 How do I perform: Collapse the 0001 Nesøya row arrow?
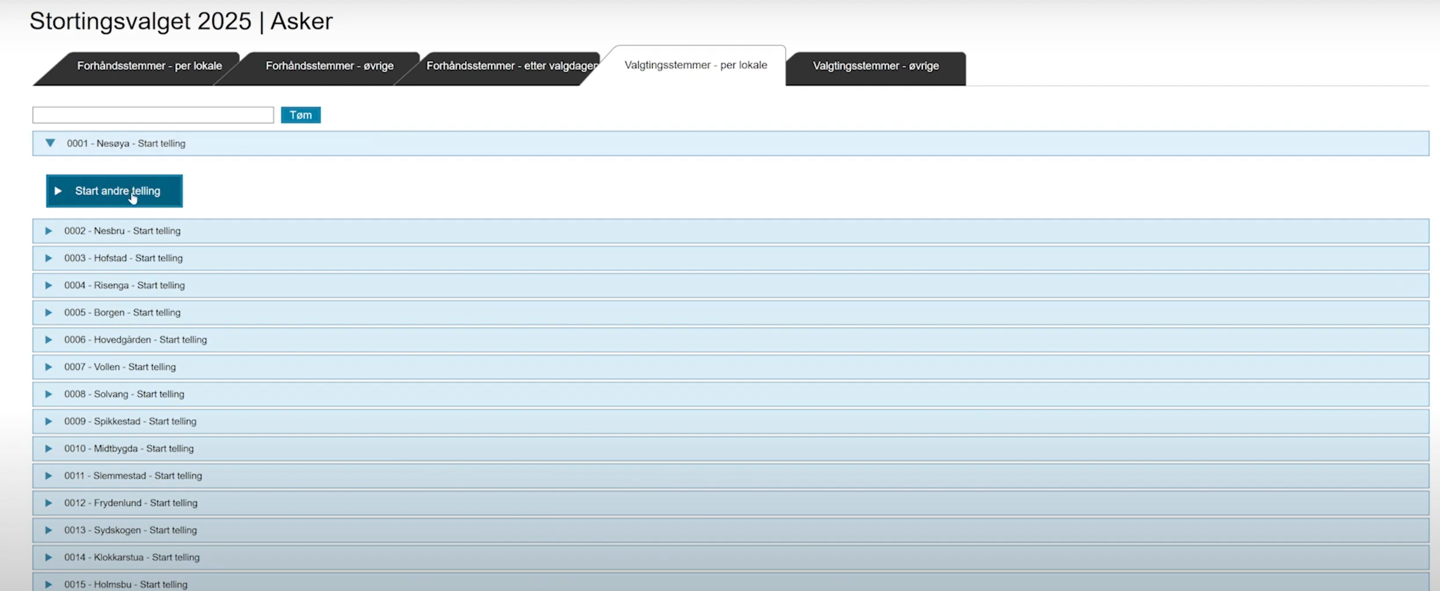click(x=50, y=143)
